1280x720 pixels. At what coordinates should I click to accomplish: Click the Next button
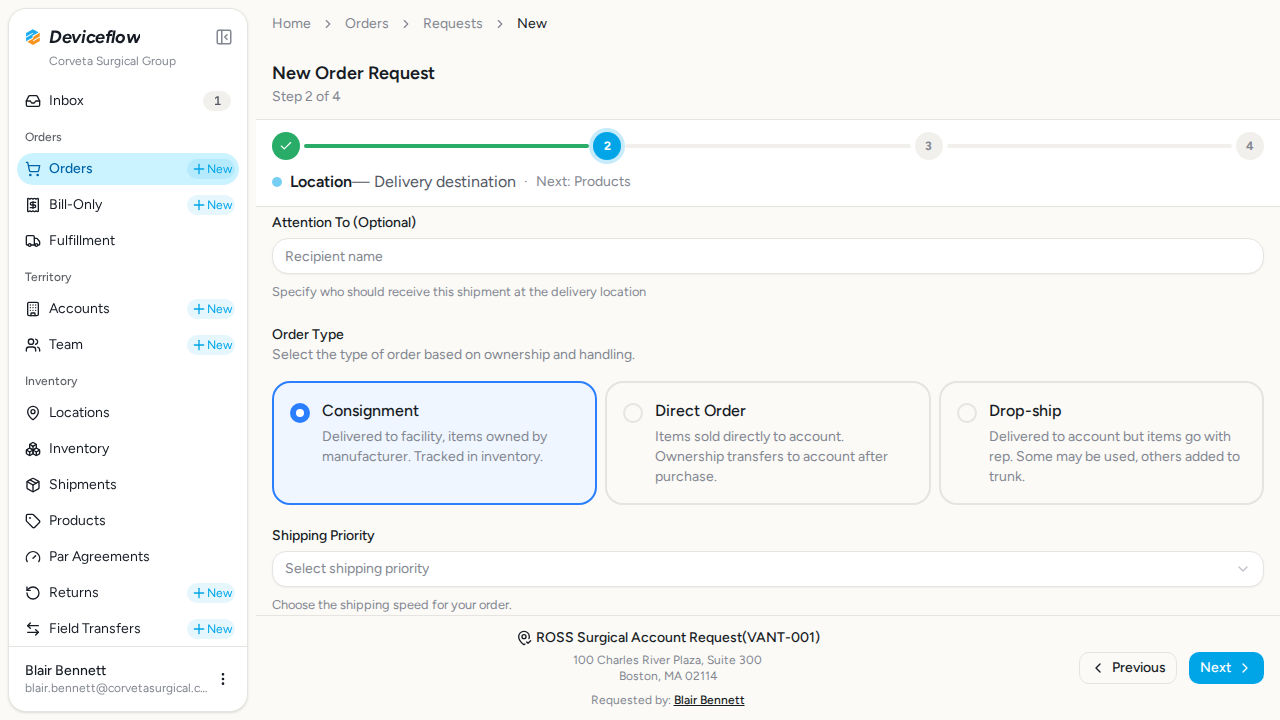(x=1226, y=668)
